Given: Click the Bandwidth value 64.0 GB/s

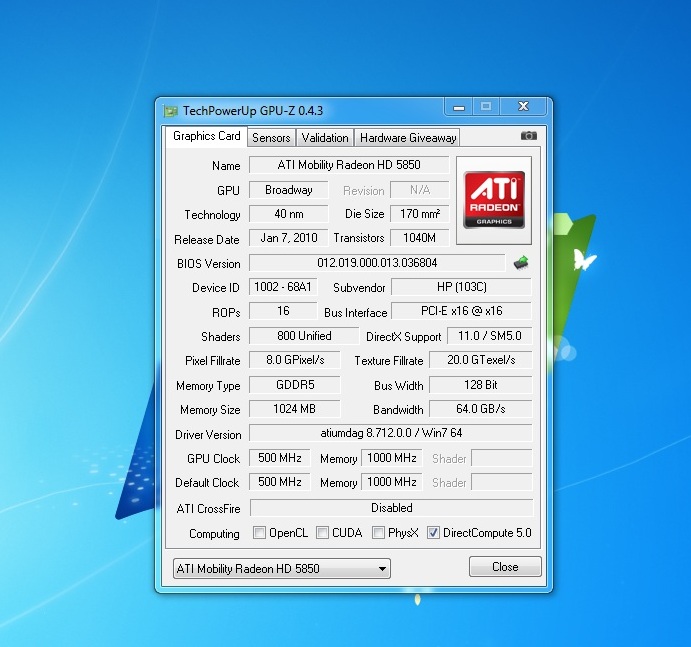Looking at the screenshot, I should [x=481, y=409].
